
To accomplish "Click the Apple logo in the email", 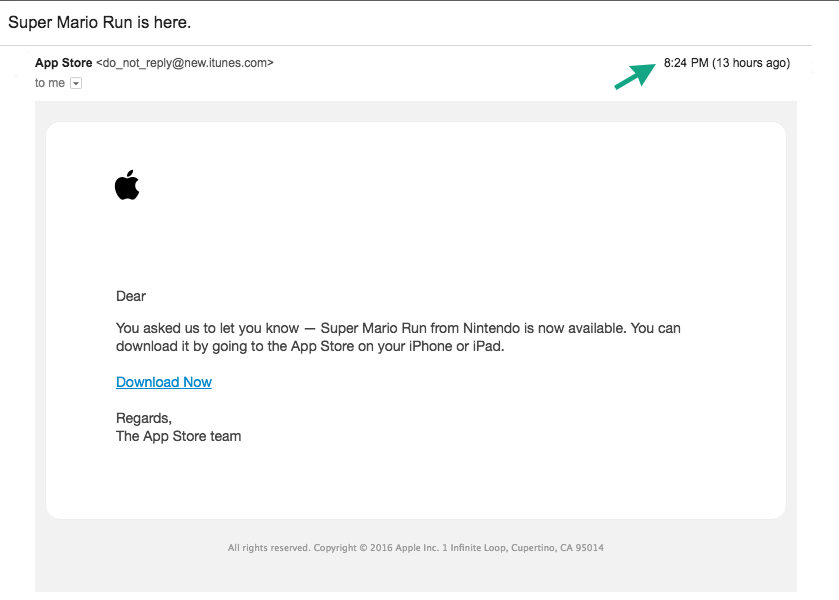I will [x=127, y=185].
